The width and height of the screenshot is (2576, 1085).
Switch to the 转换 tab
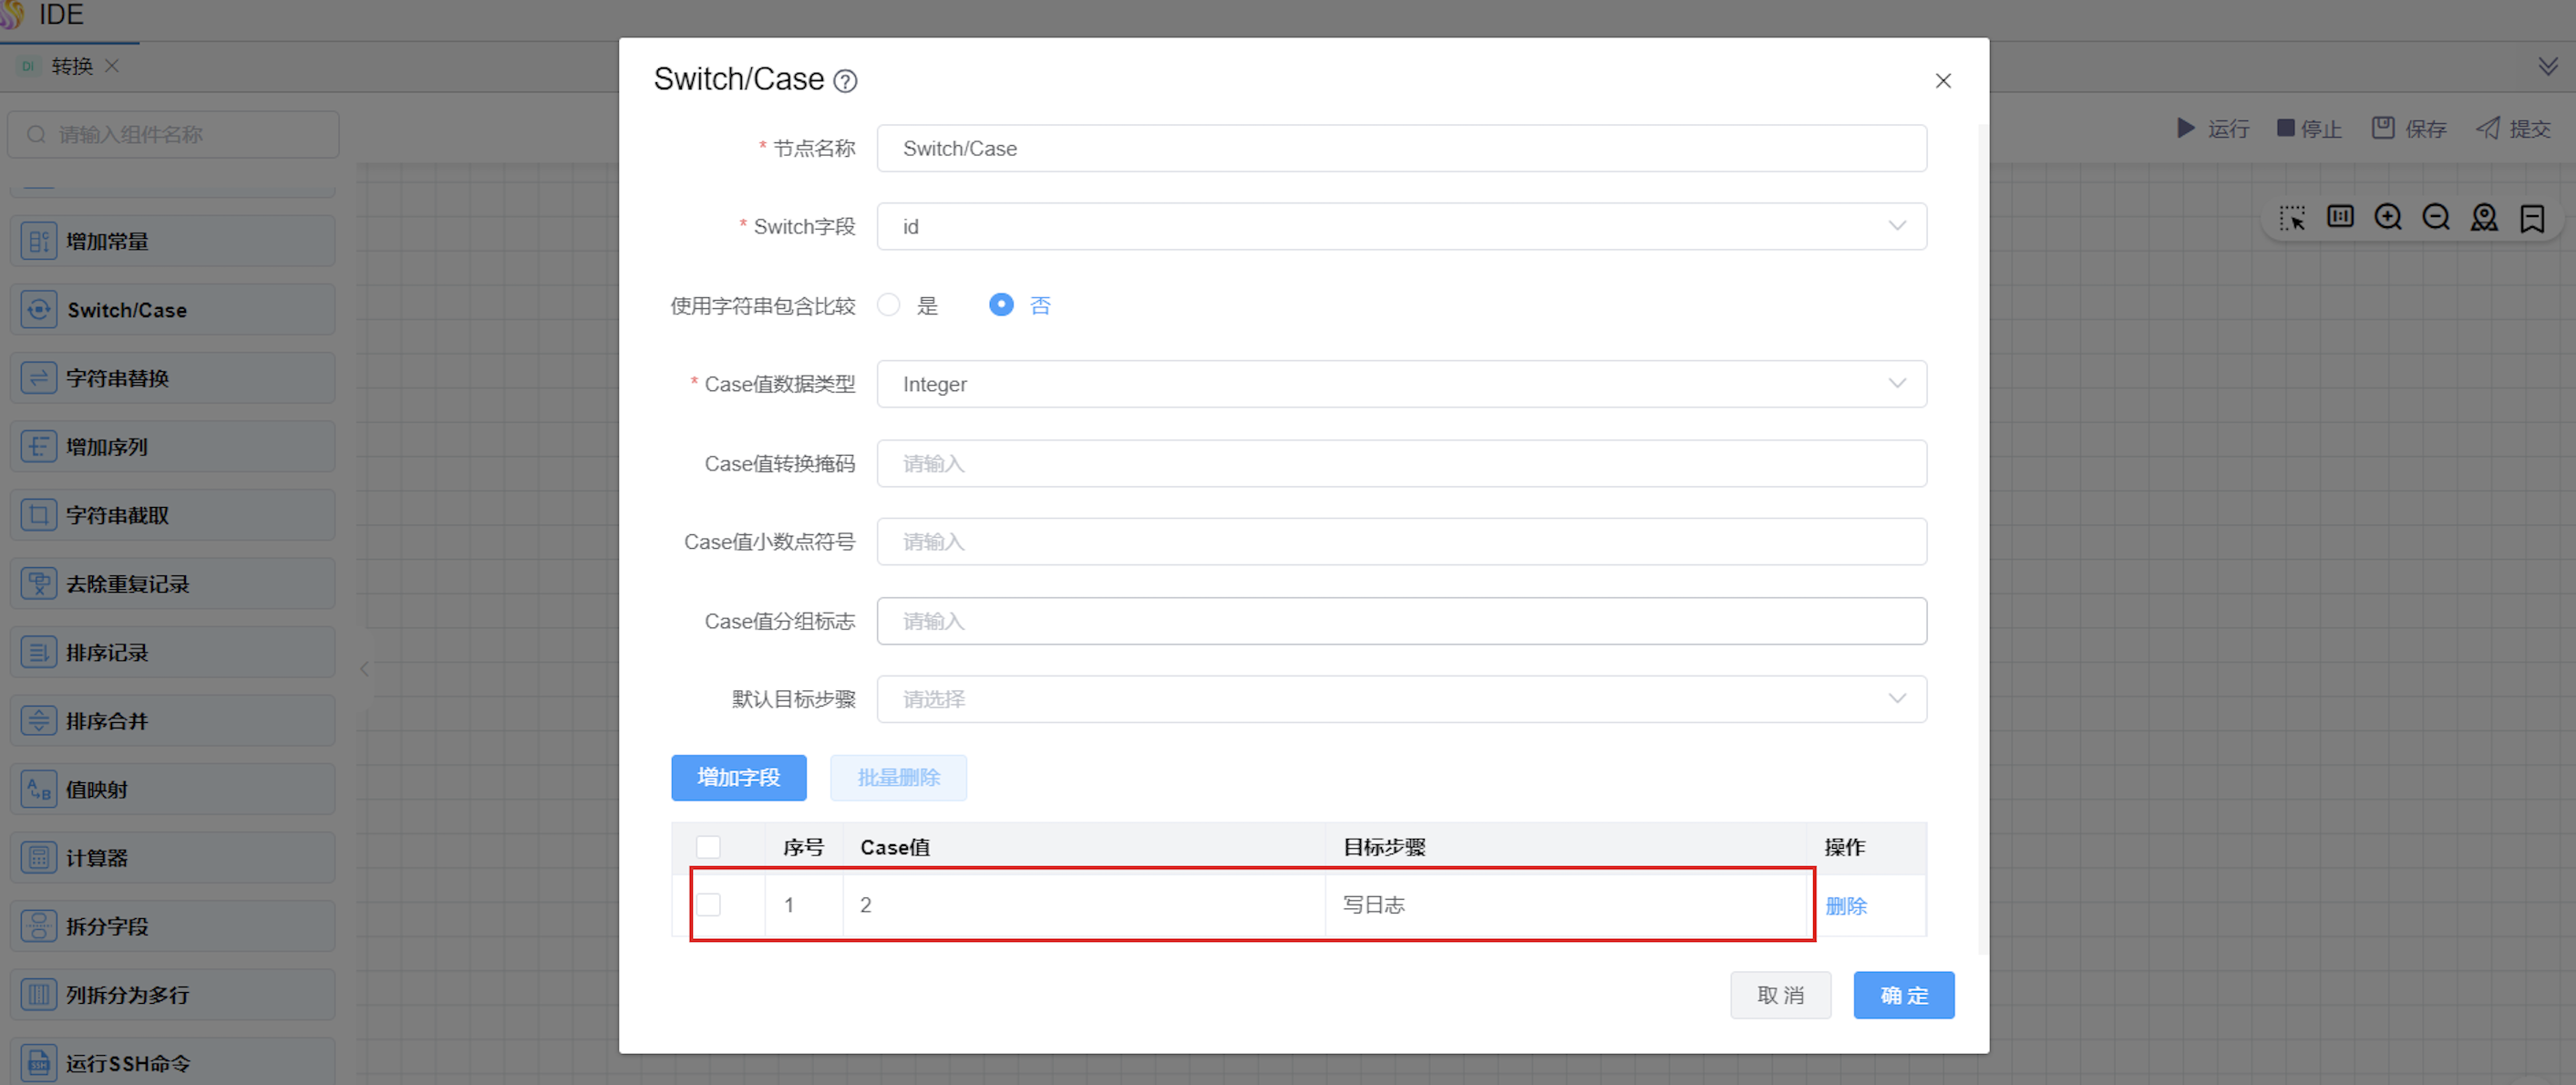tap(71, 66)
